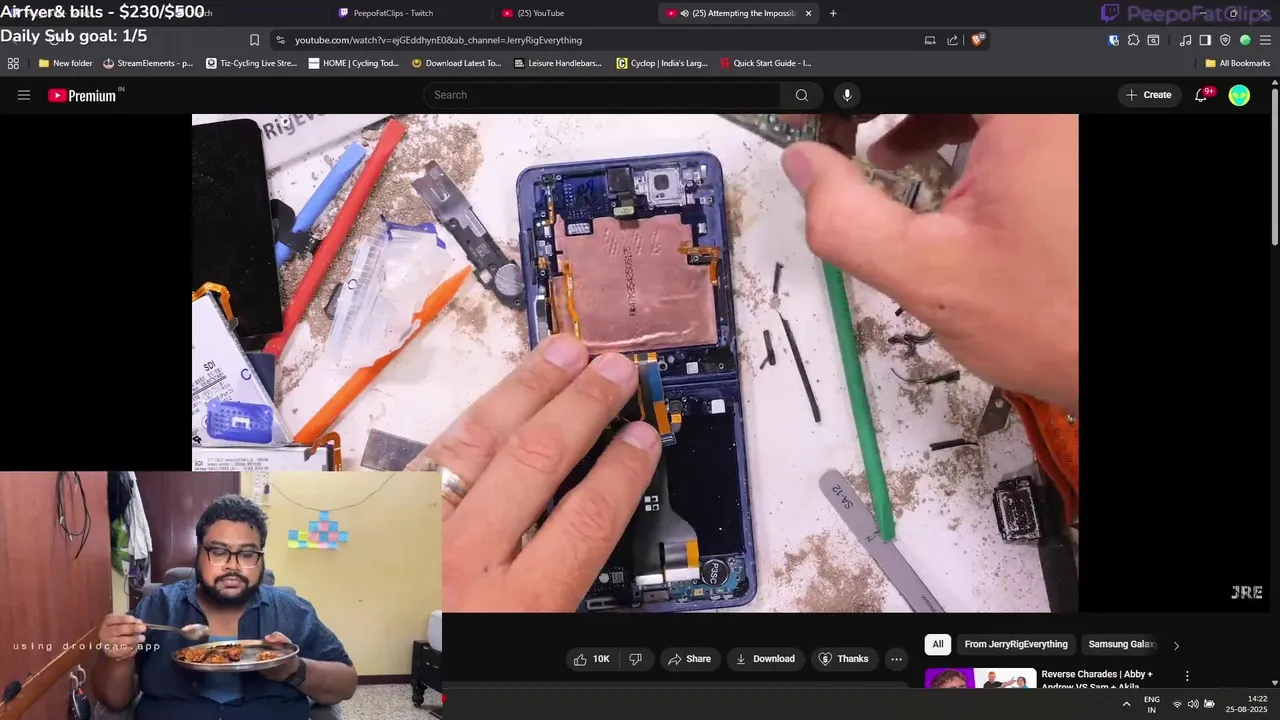
Task: Open options for Reverse Charades video
Action: [1187, 677]
